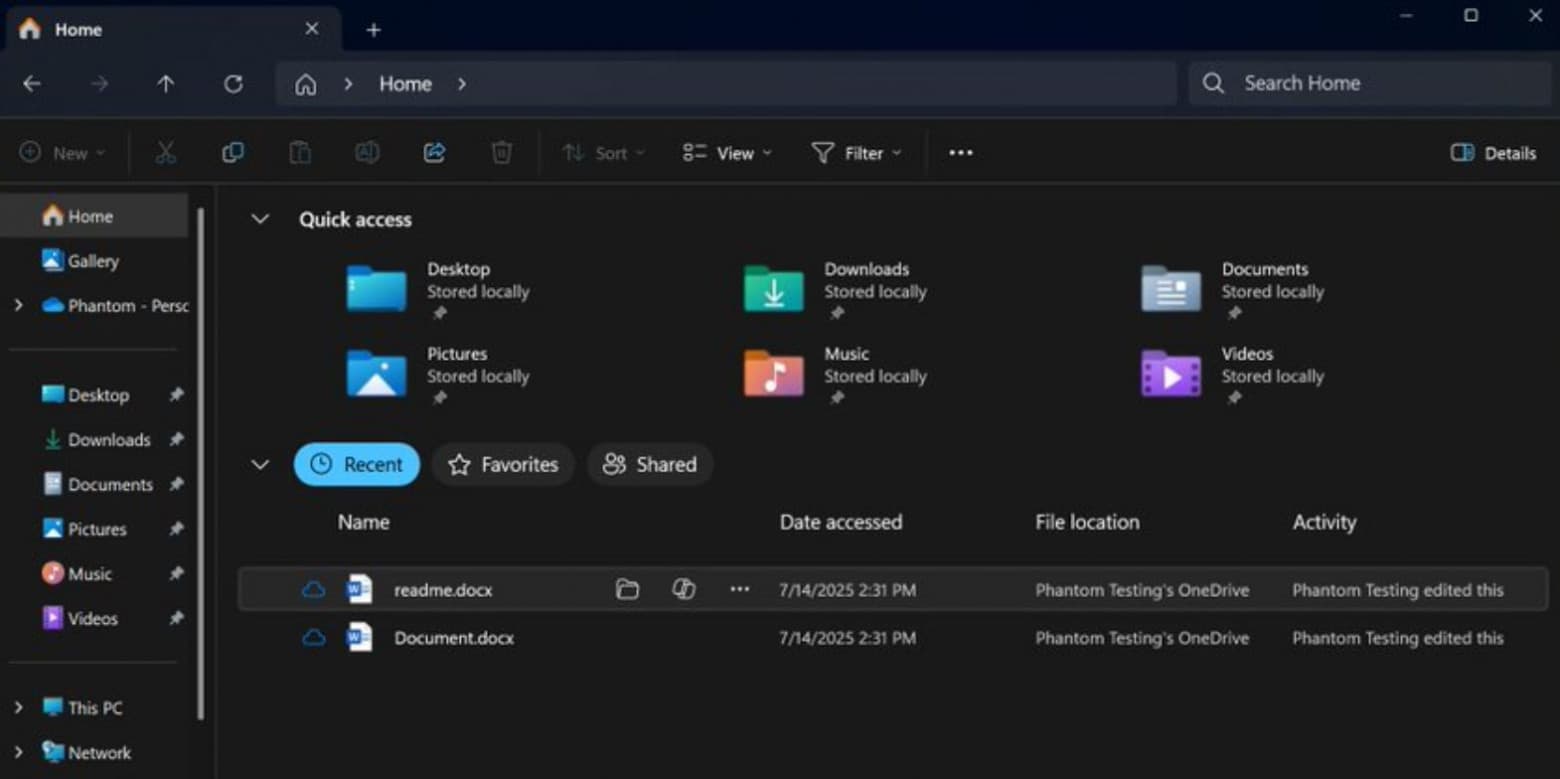
Task: Click the navigation pane scrollbar
Action: pos(200,463)
